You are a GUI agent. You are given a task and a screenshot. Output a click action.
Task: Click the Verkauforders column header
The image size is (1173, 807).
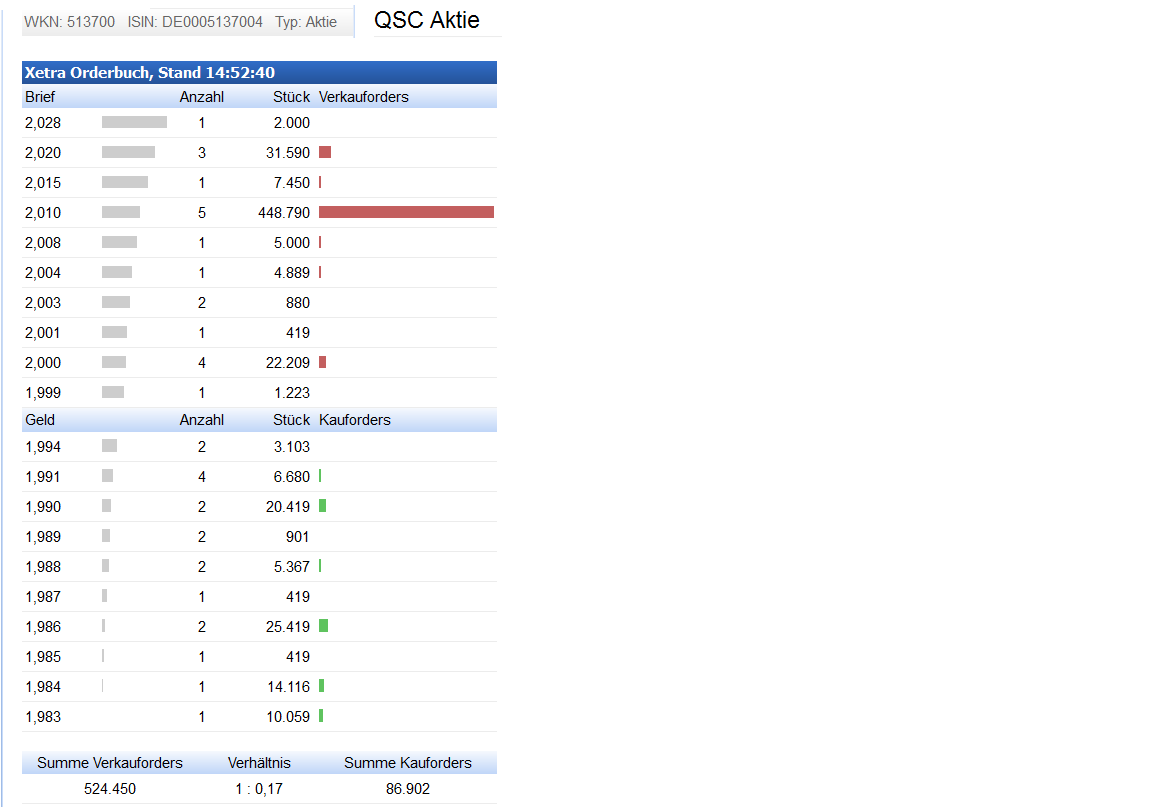coord(364,97)
